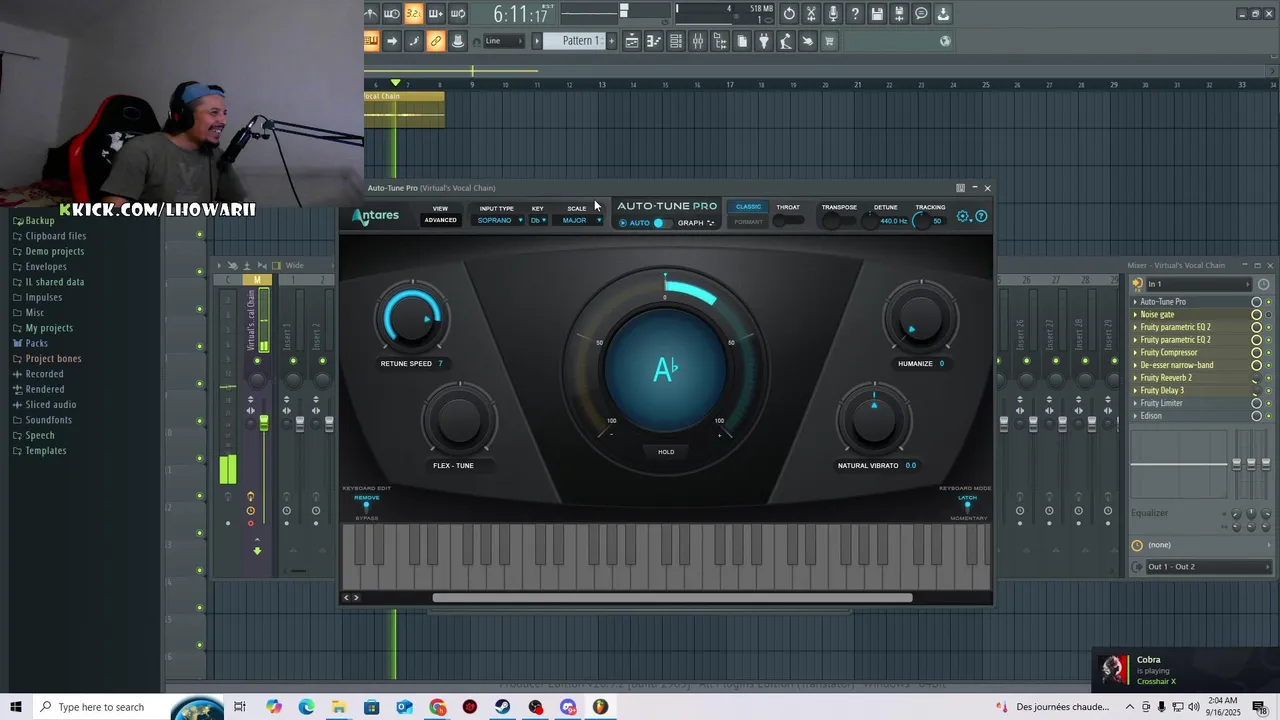The width and height of the screenshot is (1280, 720).
Task: Click the render export download icon
Action: (943, 13)
